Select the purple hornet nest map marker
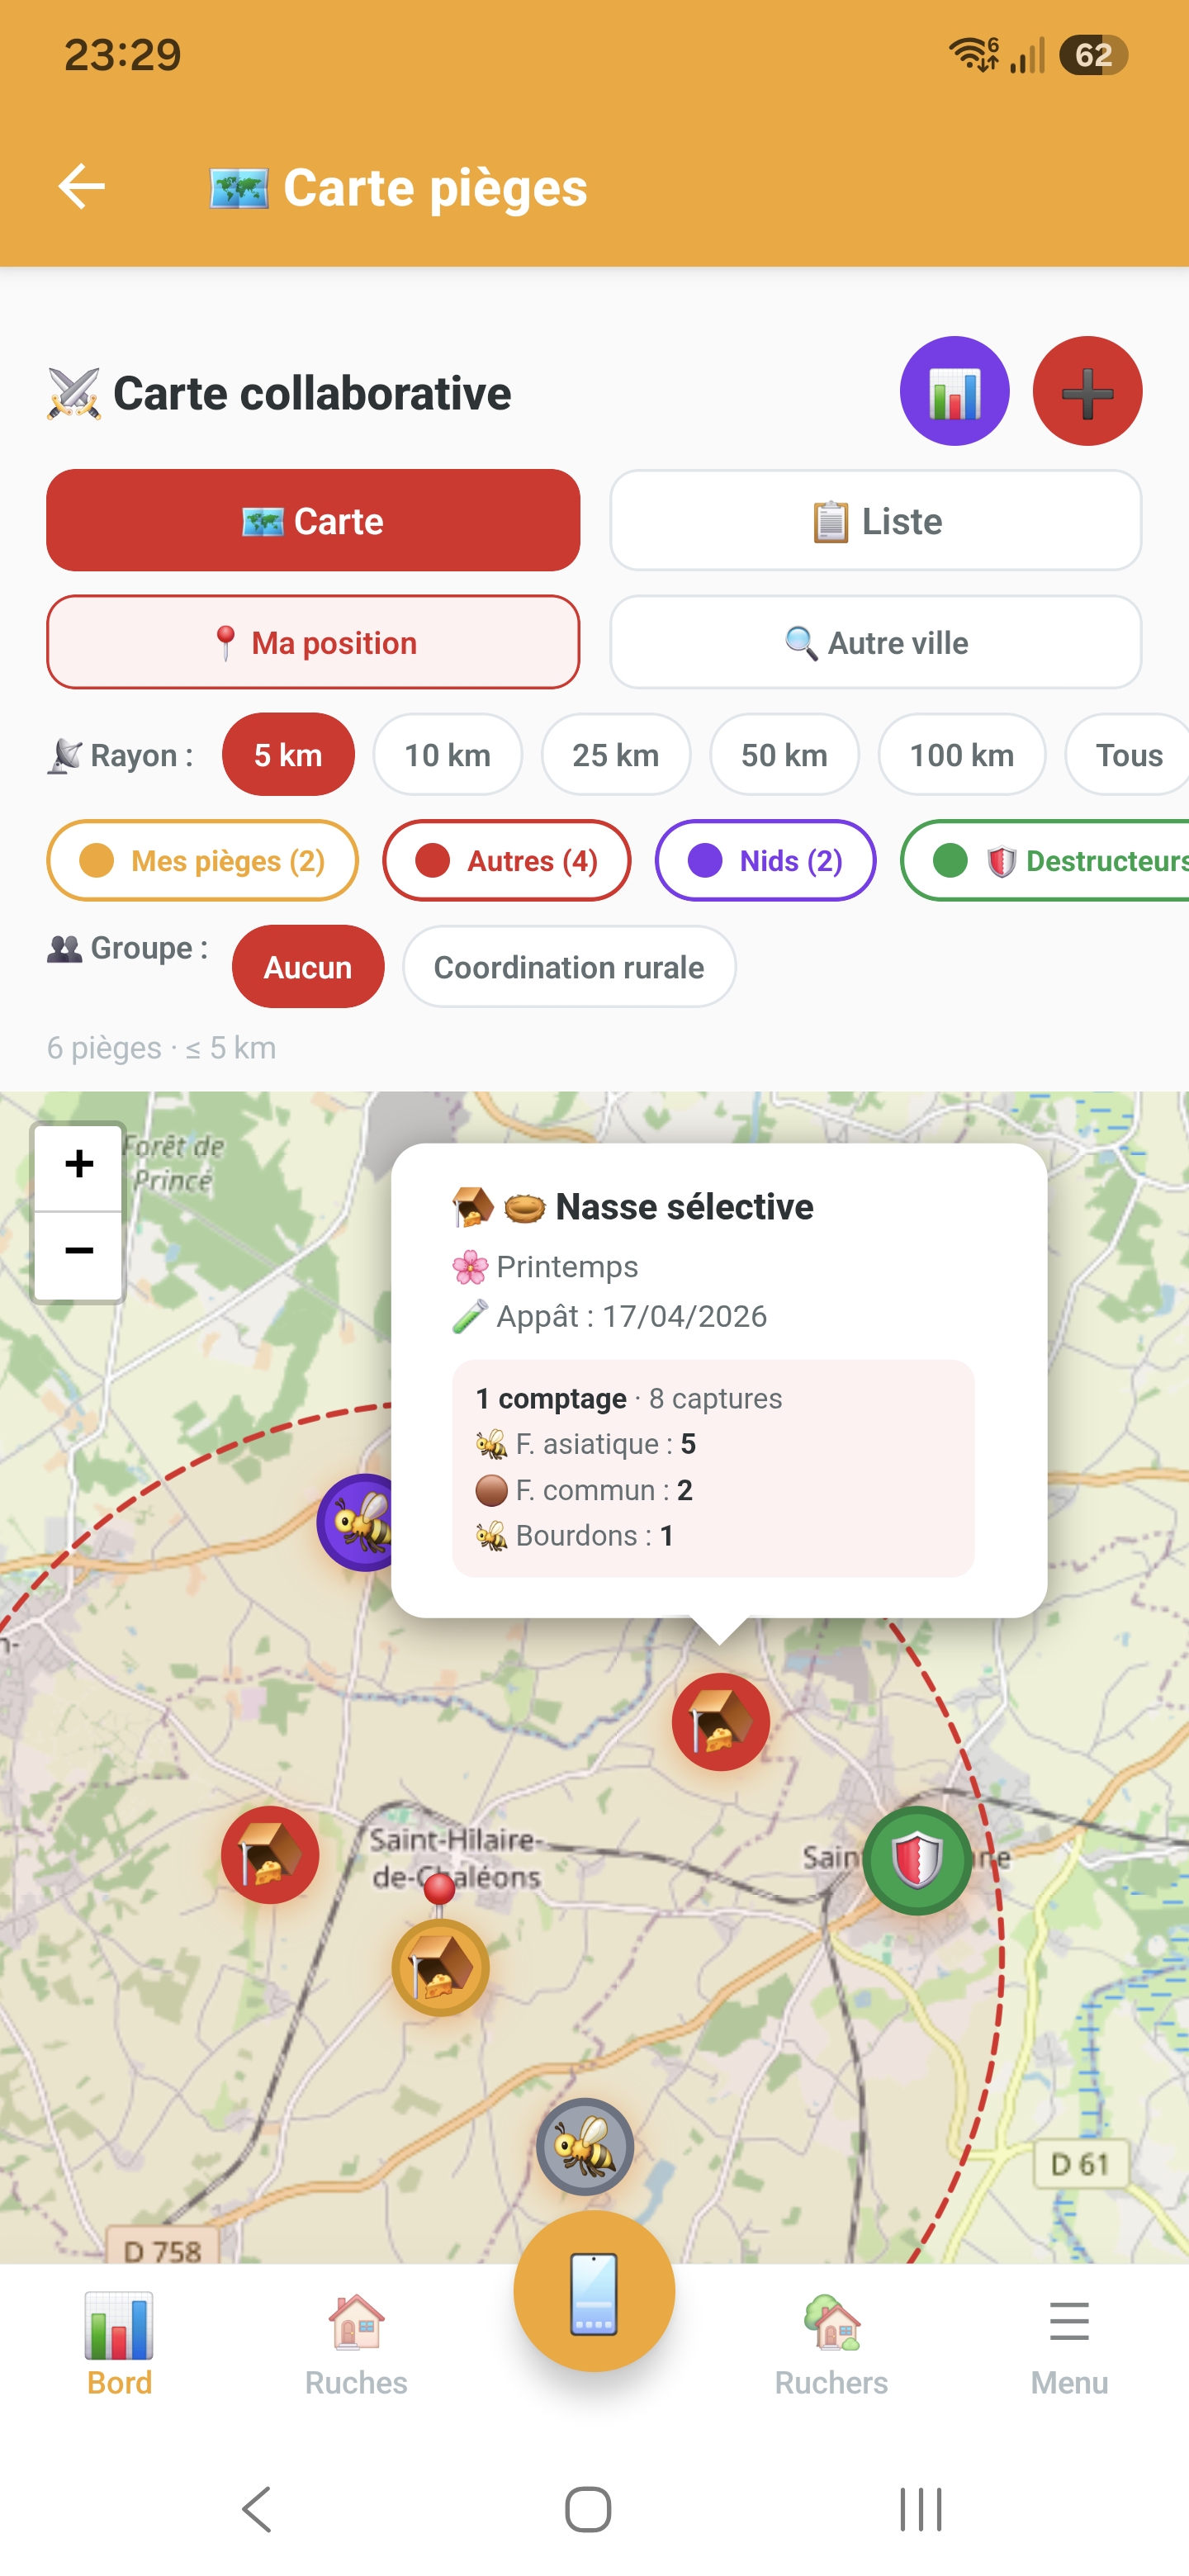Screen dimensions: 1189x2576 click(357, 1522)
